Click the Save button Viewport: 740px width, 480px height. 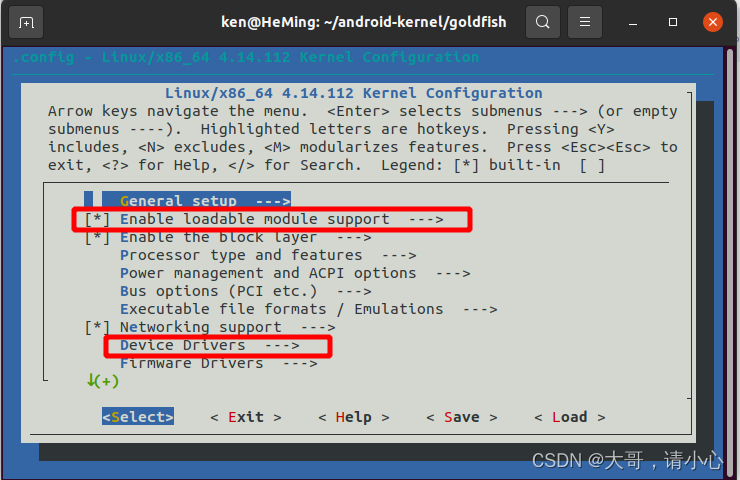pyautogui.click(x=462, y=417)
